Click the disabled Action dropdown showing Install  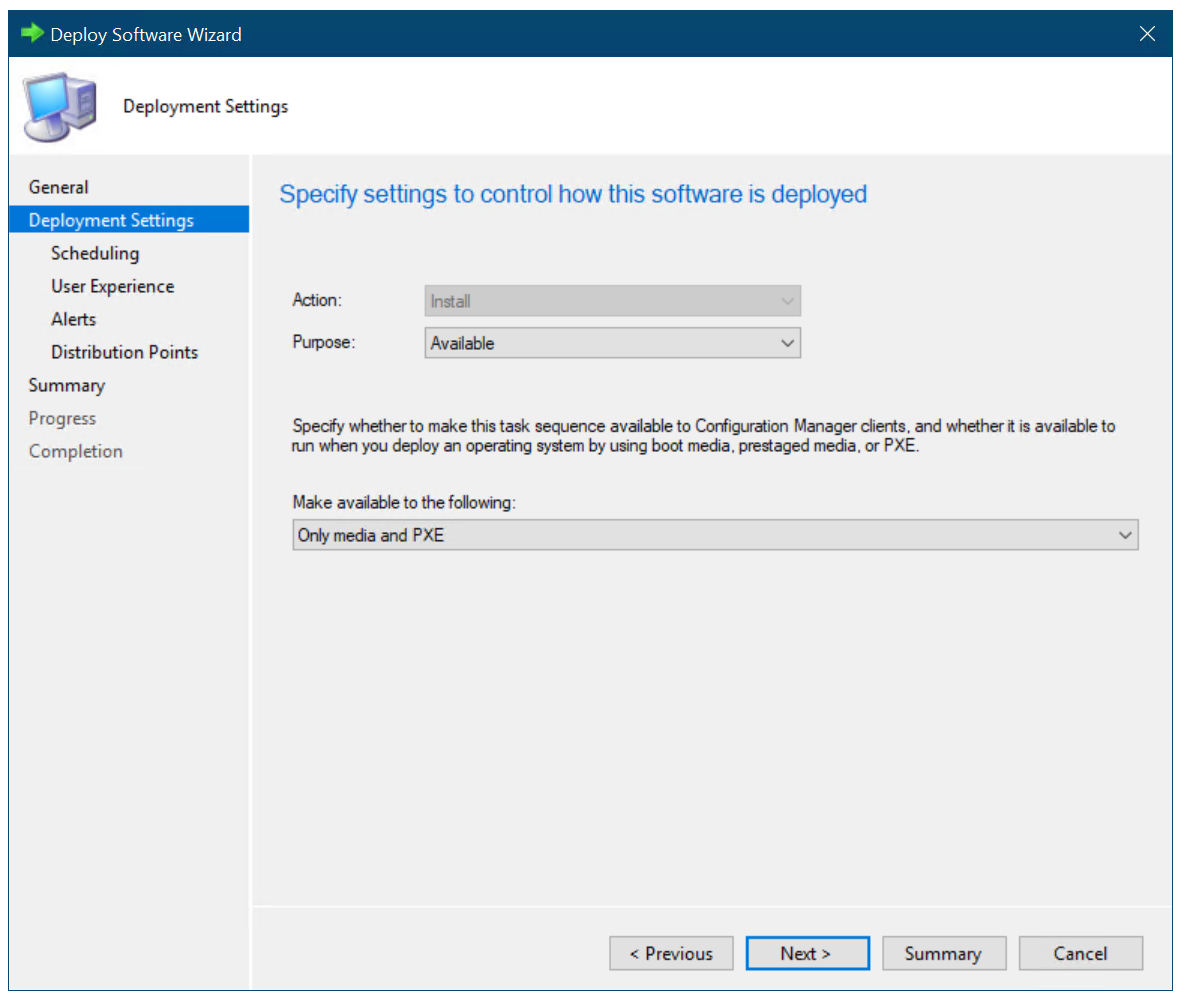click(x=612, y=300)
